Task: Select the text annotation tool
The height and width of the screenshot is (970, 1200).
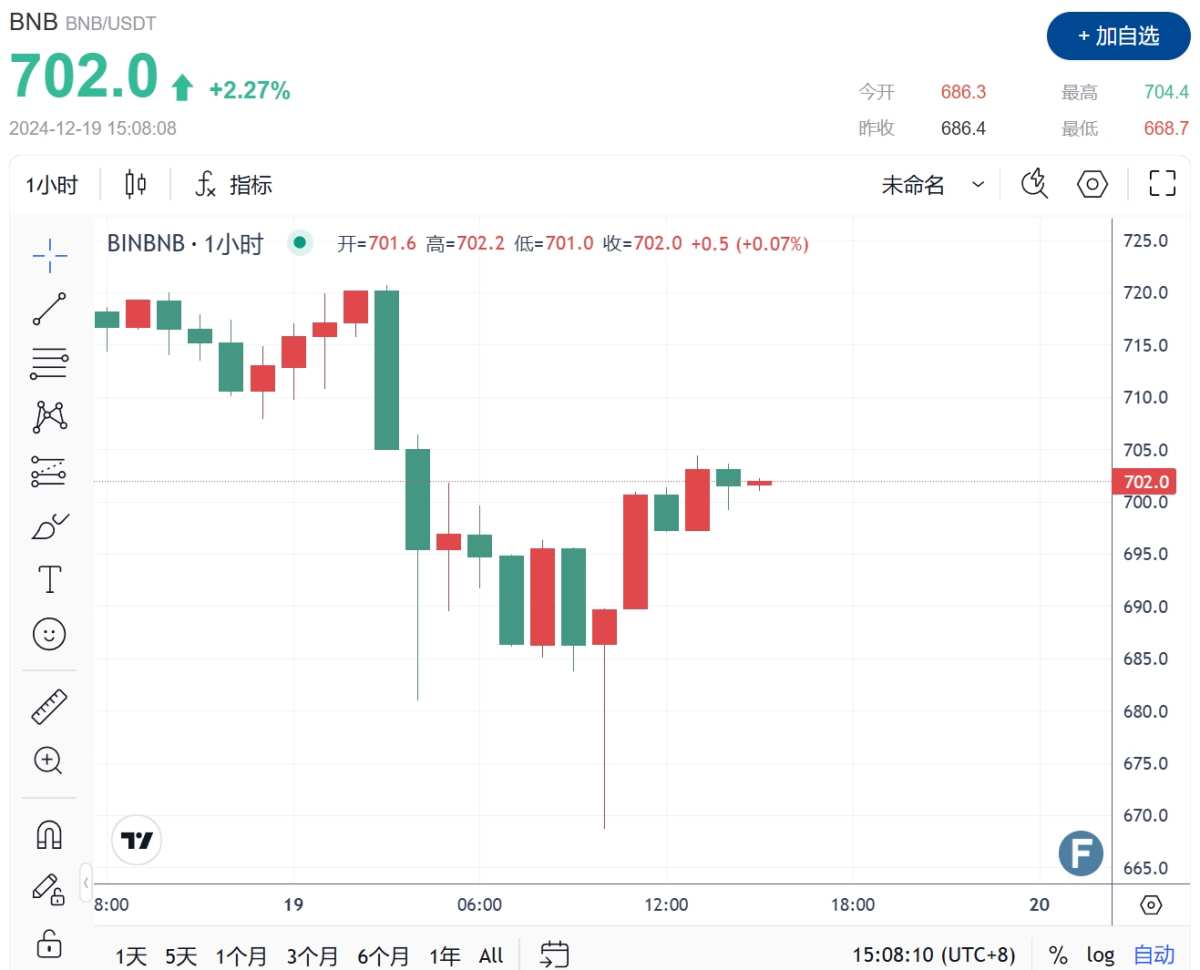Action: (49, 579)
